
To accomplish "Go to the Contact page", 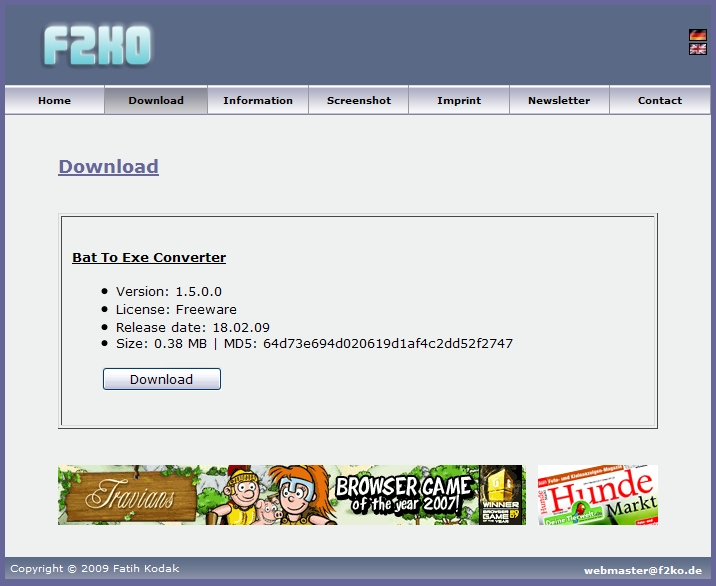I will (660, 100).
